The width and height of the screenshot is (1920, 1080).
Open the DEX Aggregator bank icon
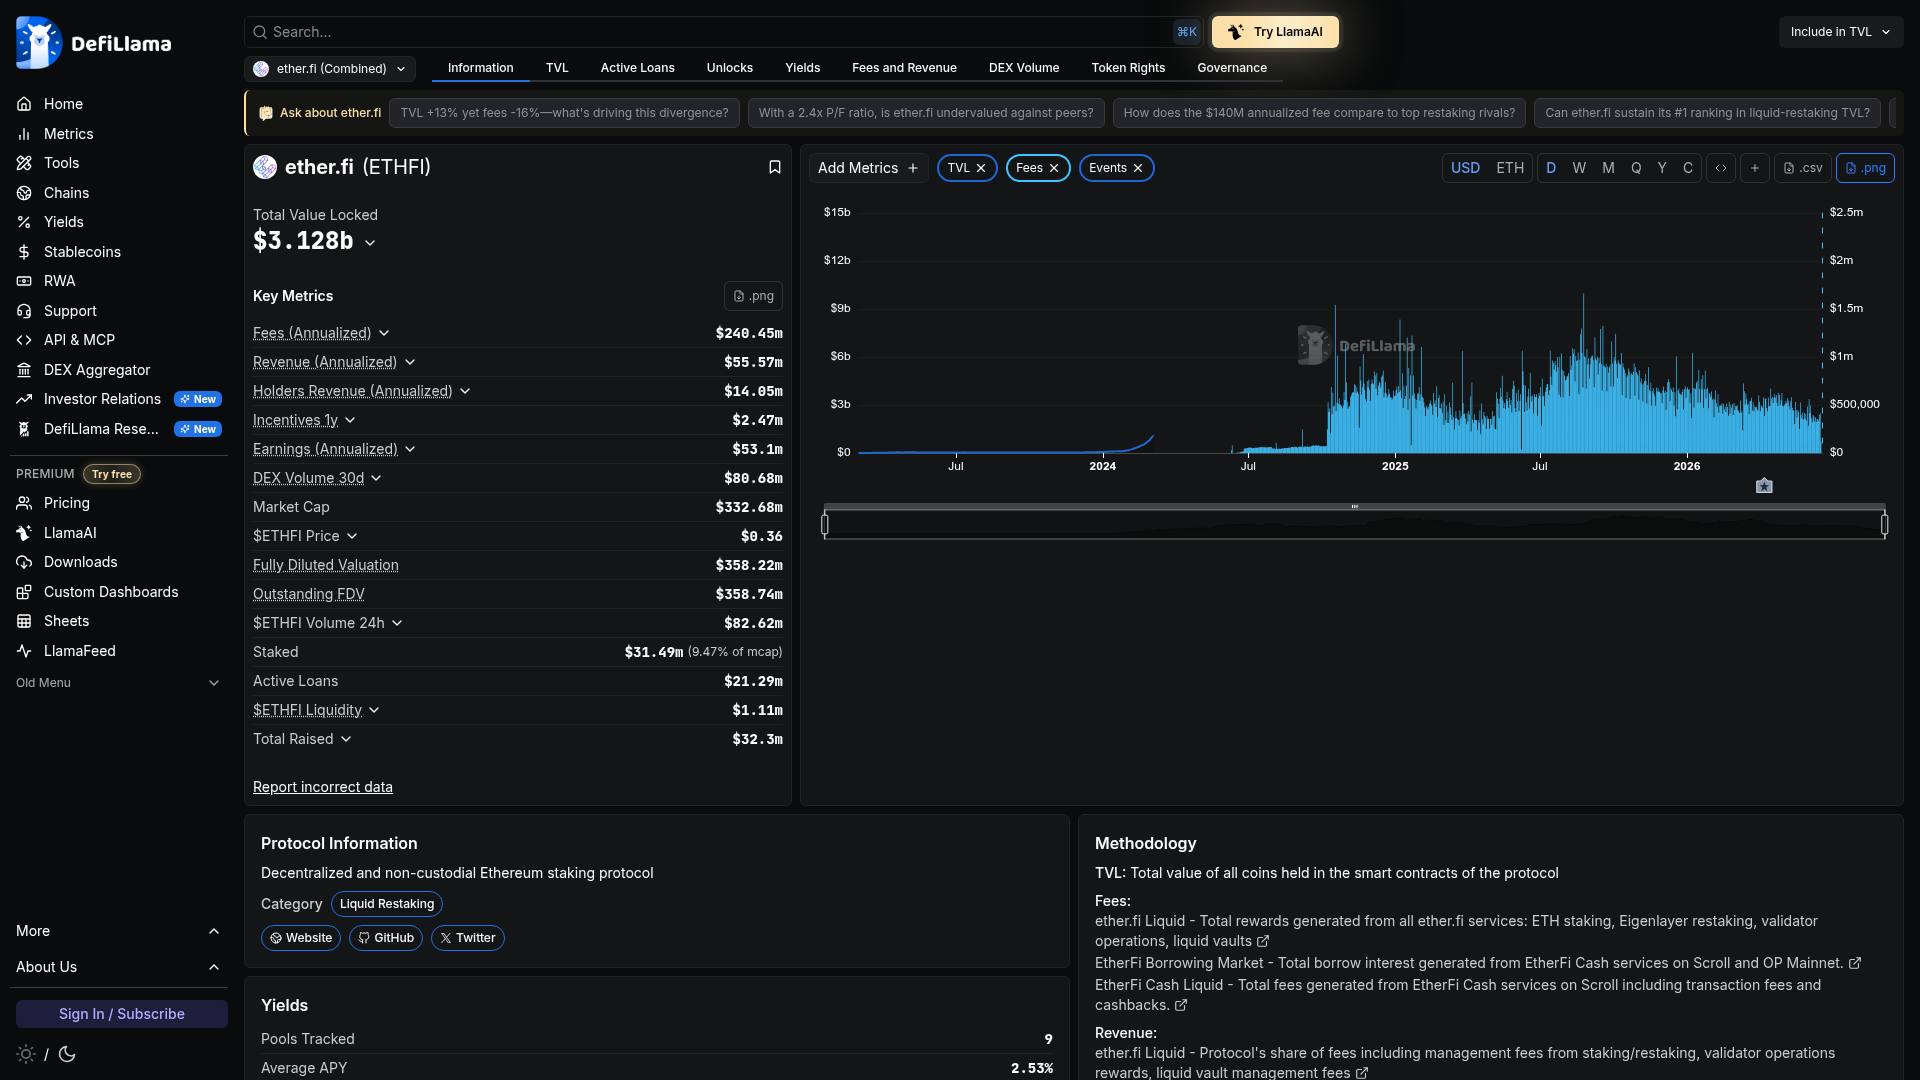click(x=24, y=370)
